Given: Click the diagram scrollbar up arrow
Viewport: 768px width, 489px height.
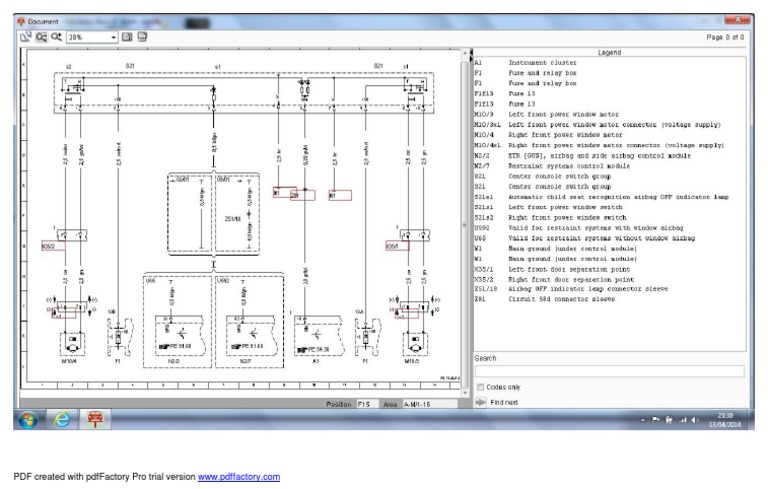Looking at the screenshot, I should click(465, 52).
